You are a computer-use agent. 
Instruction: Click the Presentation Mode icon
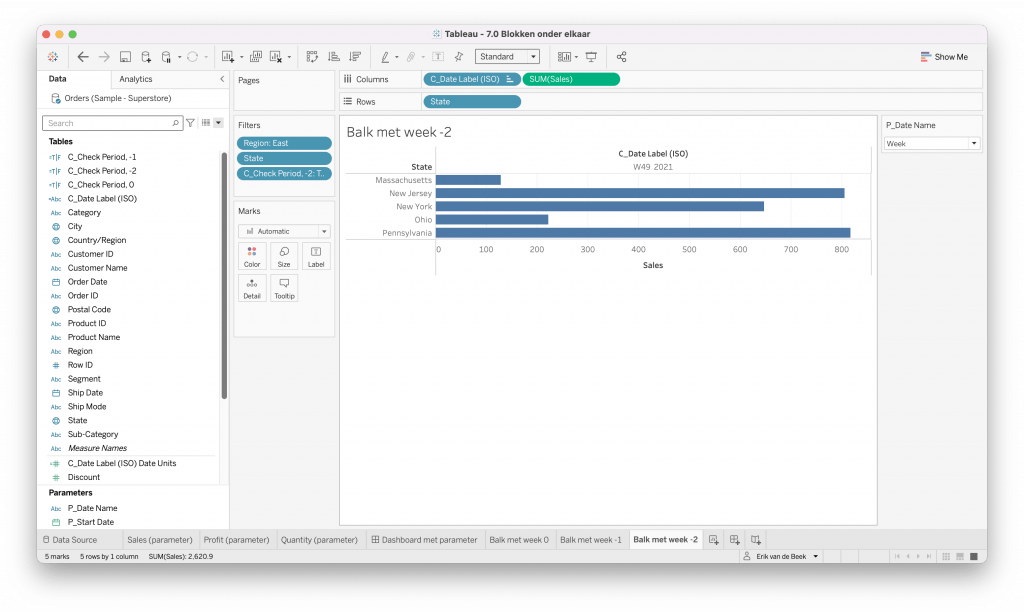pyautogui.click(x=591, y=57)
